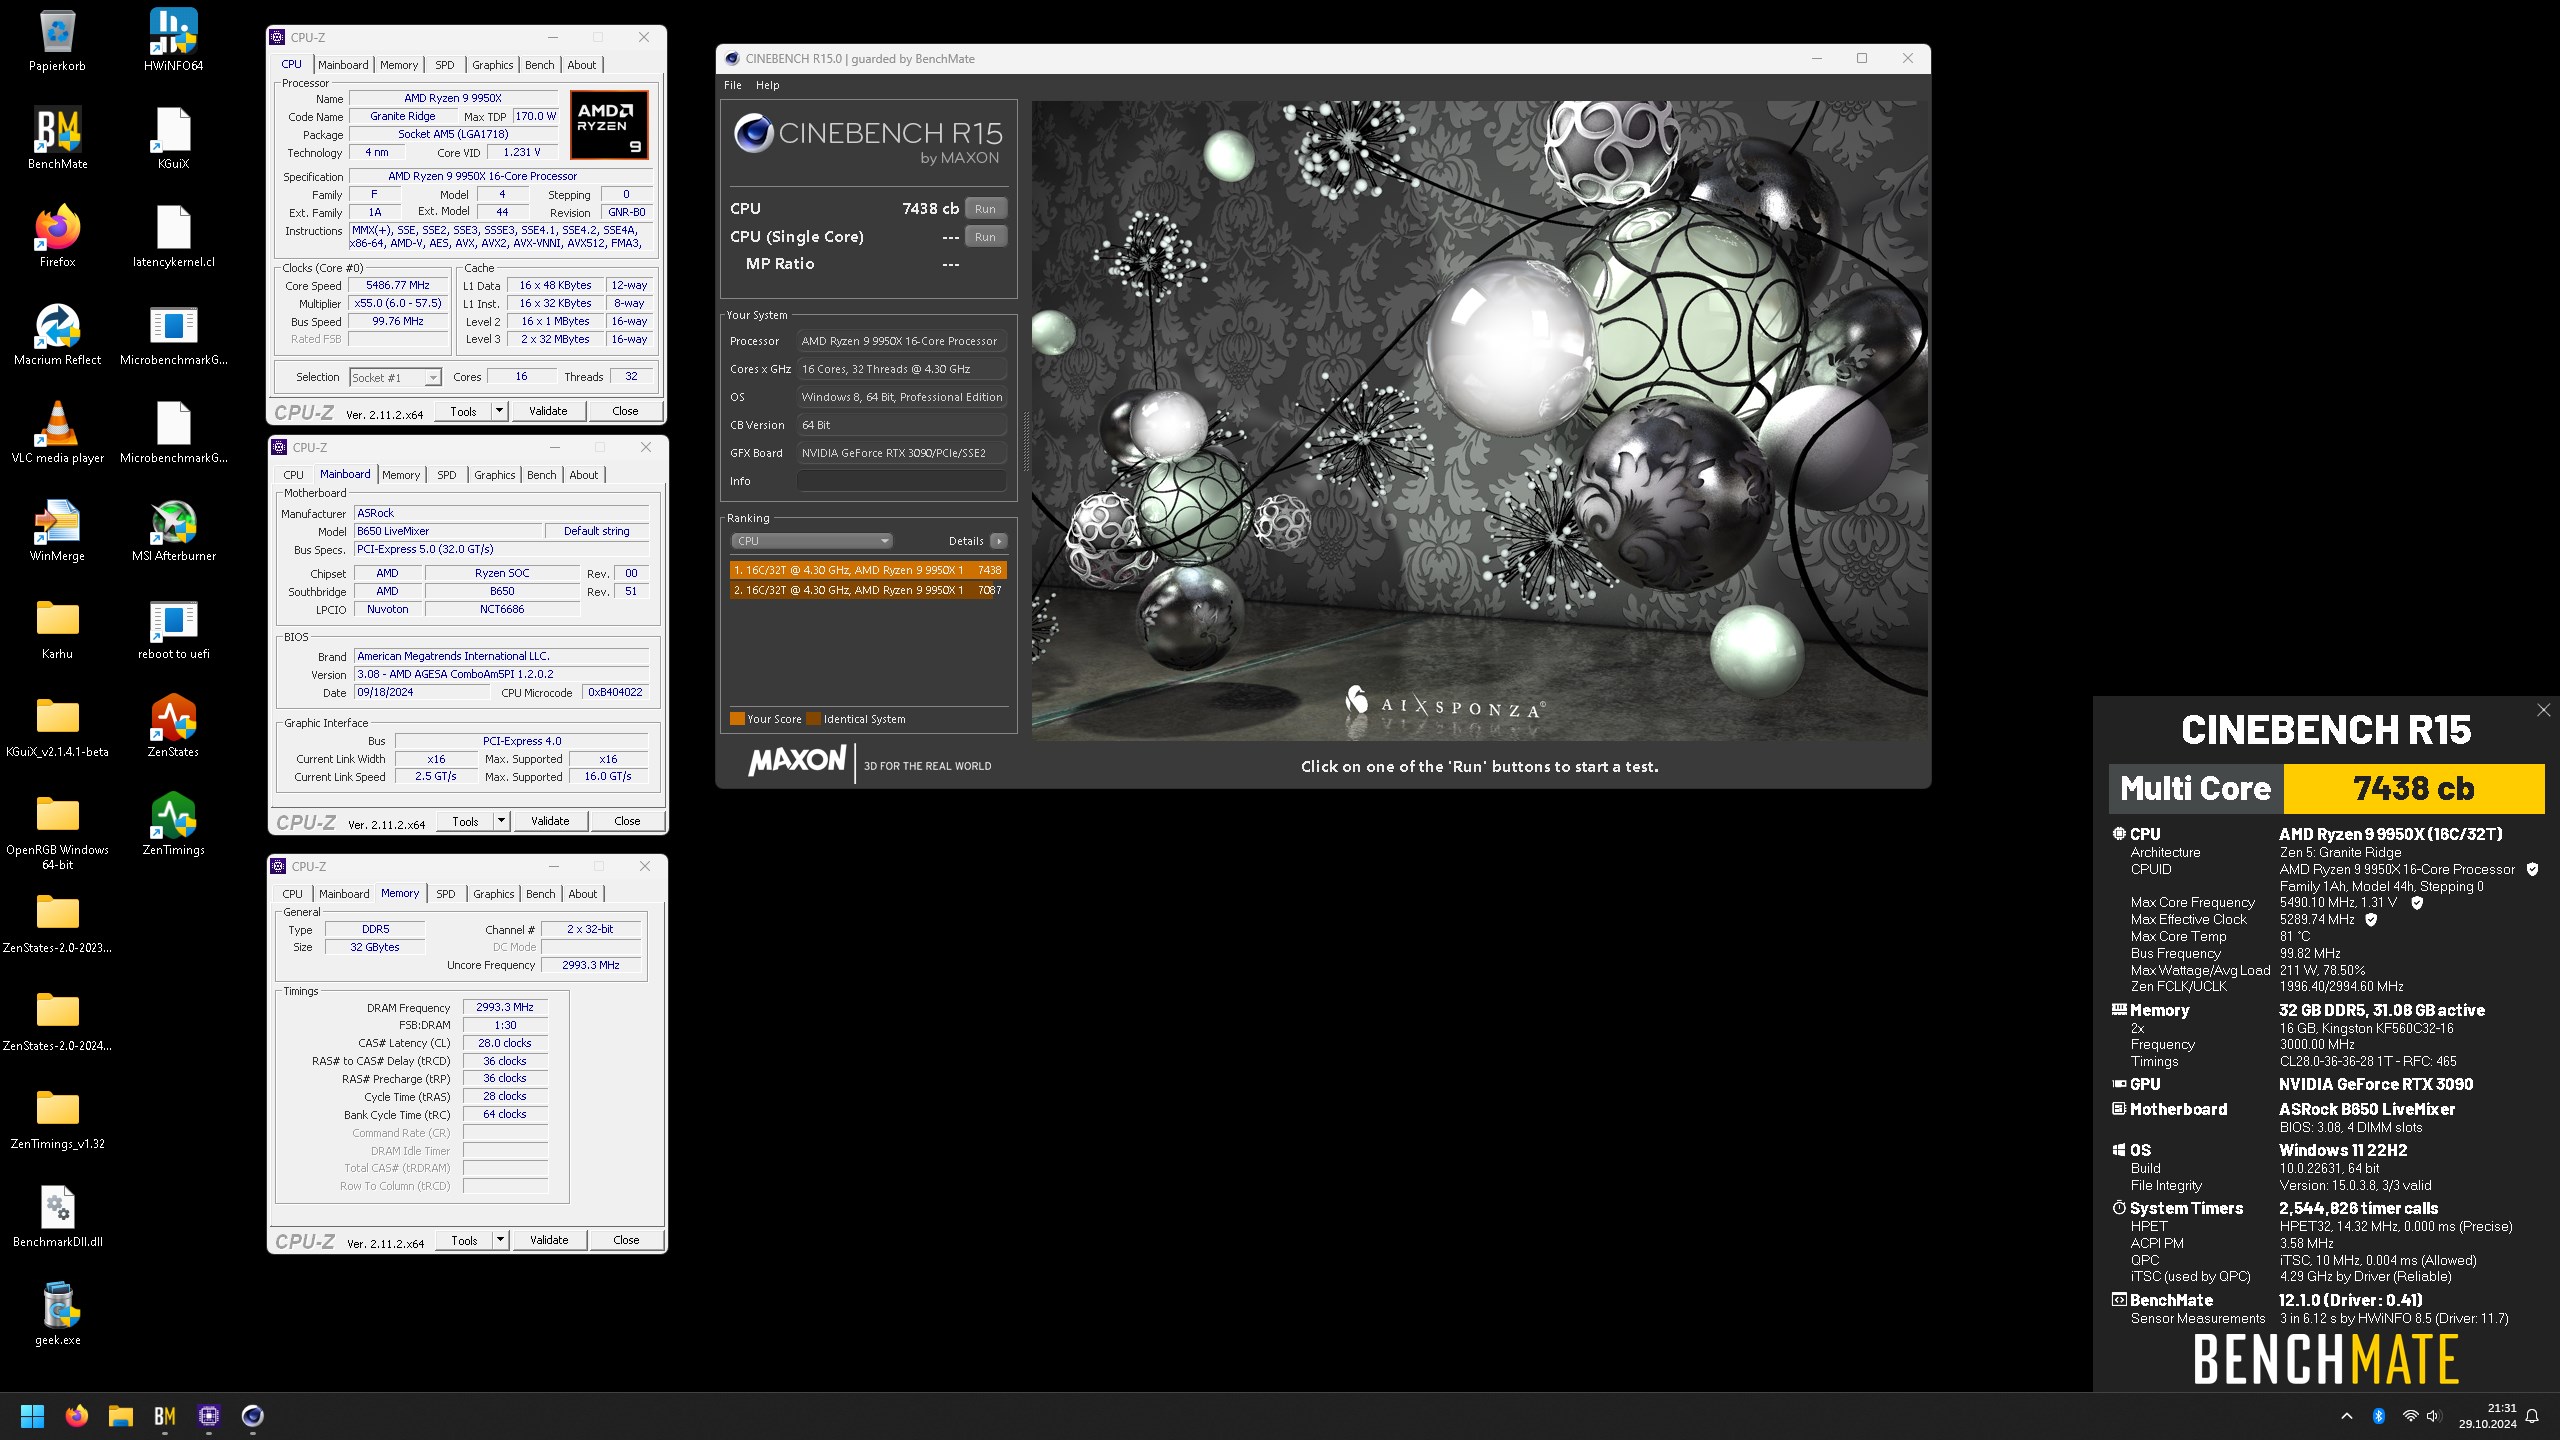Select the BenchmarkDll.dll file icon

point(57,1216)
